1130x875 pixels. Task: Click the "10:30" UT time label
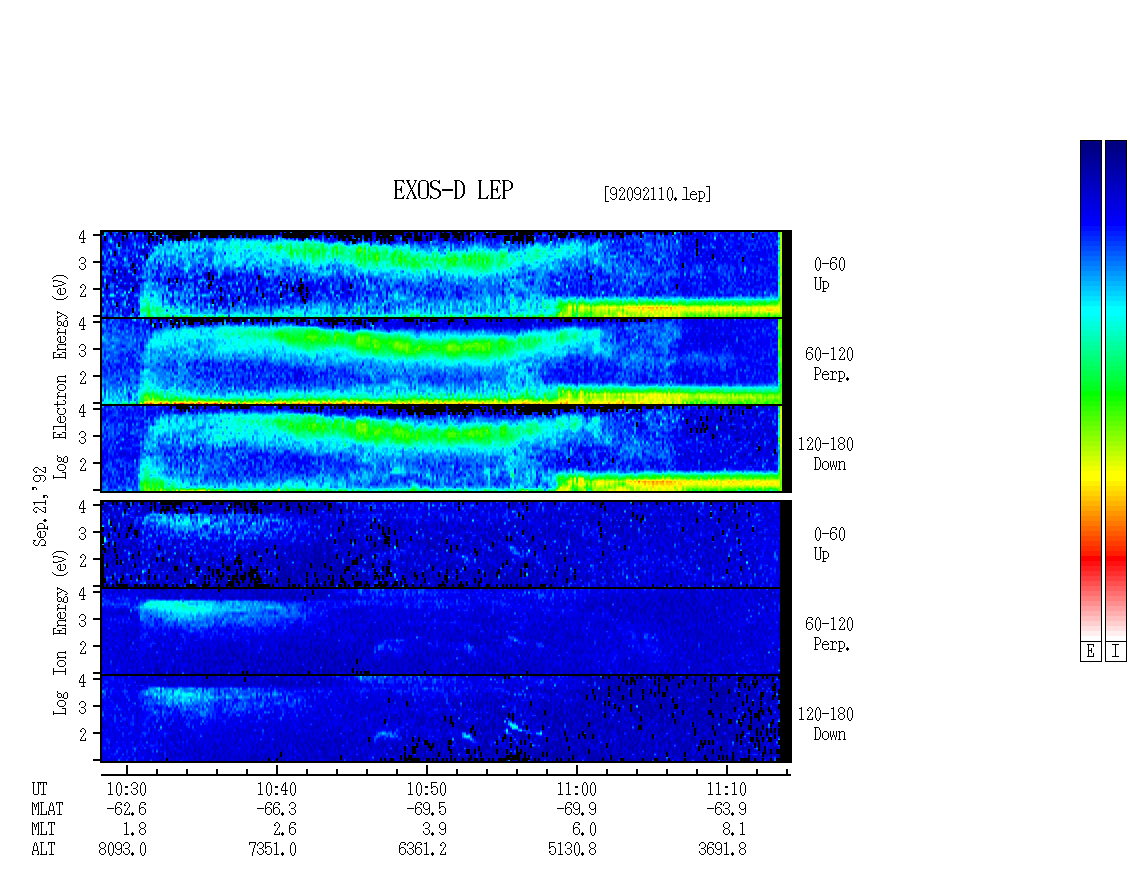click(x=127, y=789)
